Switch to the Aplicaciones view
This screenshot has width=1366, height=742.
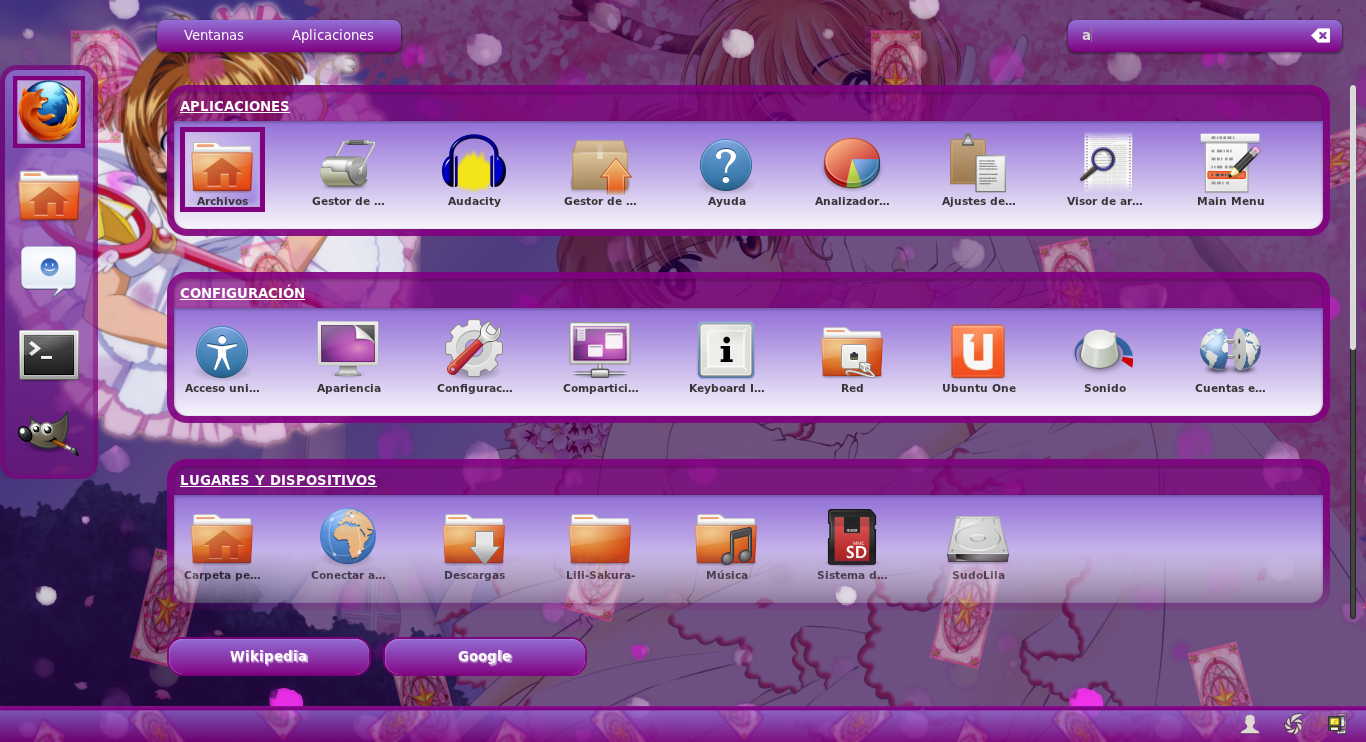click(333, 35)
